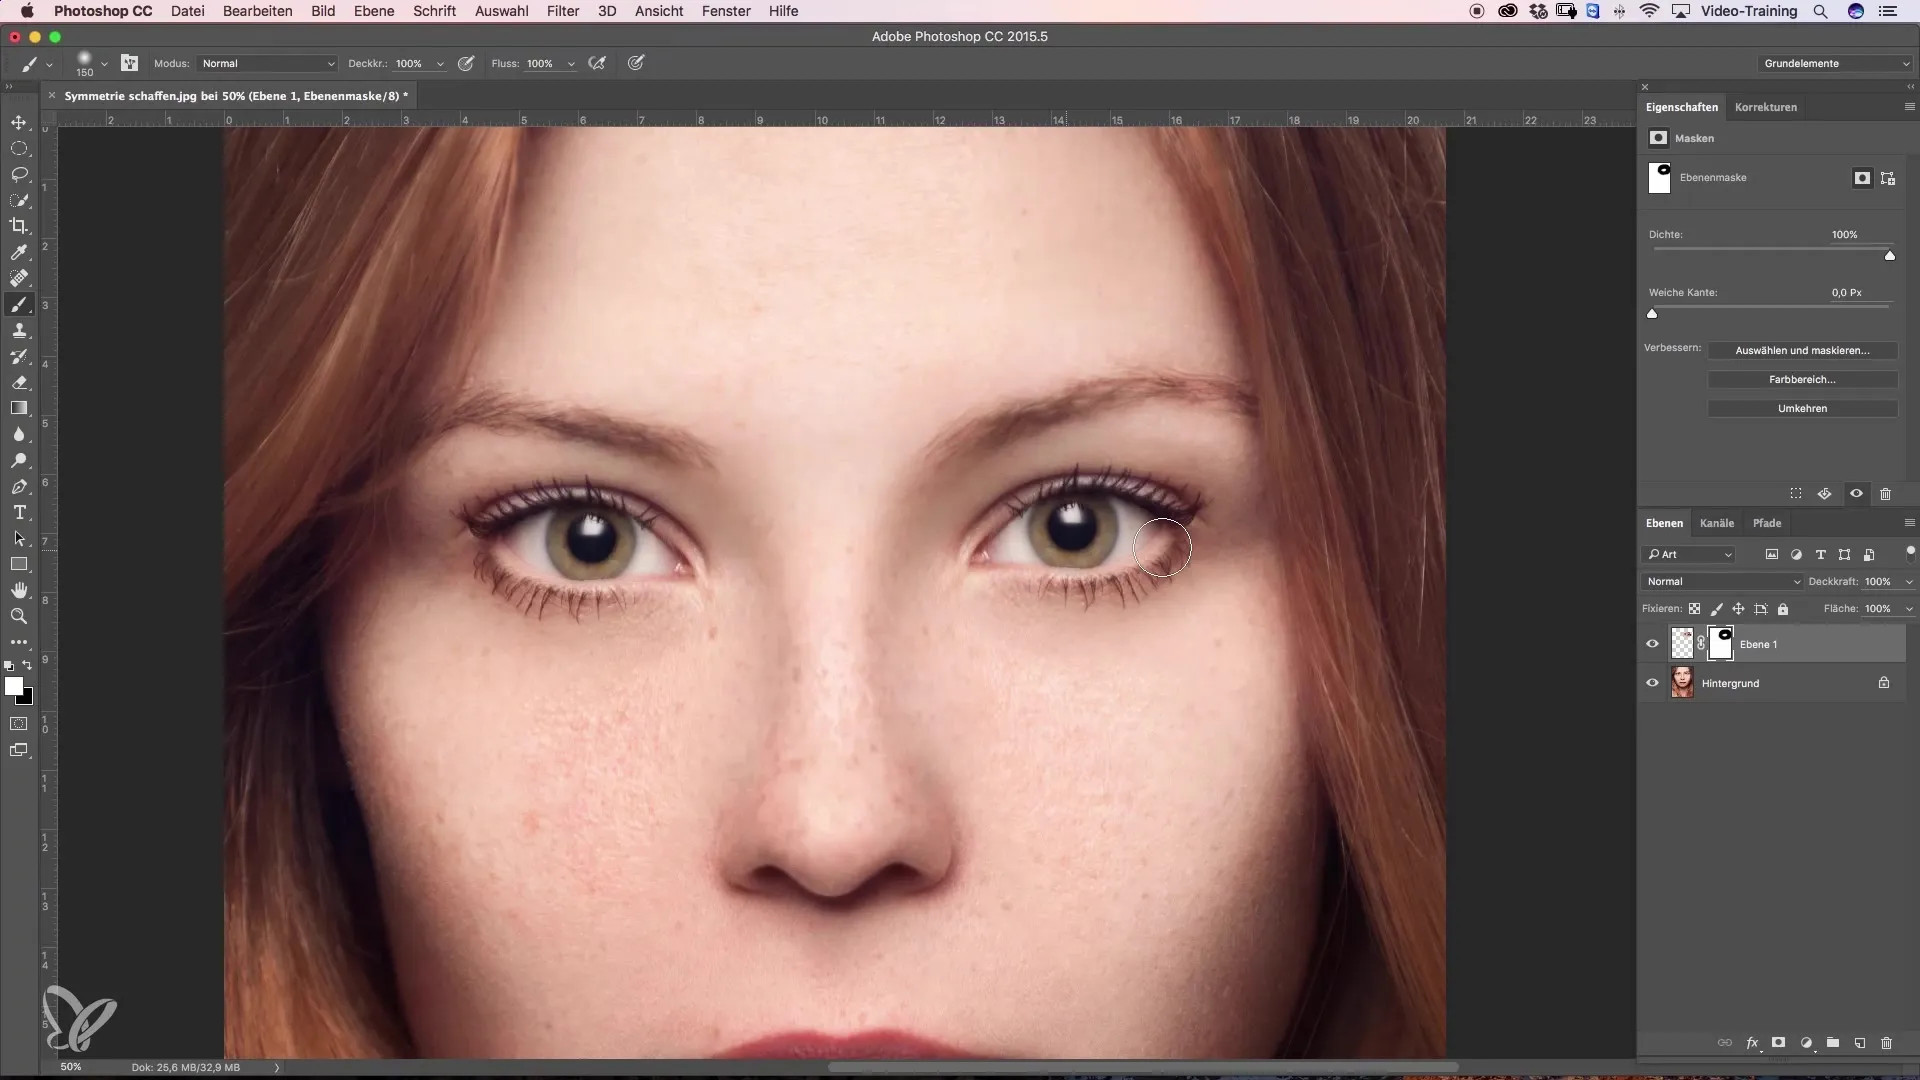Hide the Ebene 1 layer
Screen dimensions: 1920x1080
click(x=1652, y=644)
